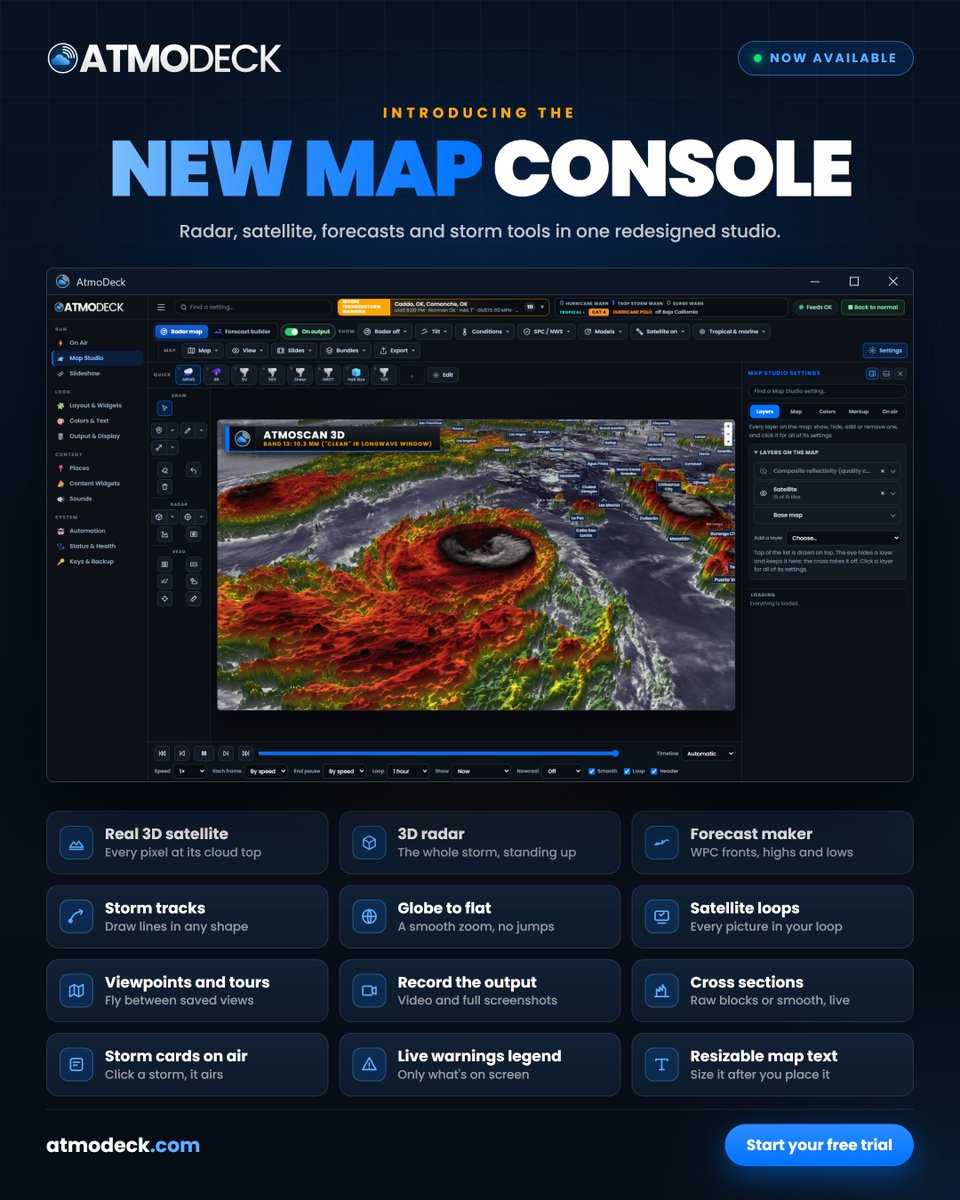Click the quick presets Edit button
Image resolution: width=960 pixels, height=1200 pixels.
[x=443, y=375]
